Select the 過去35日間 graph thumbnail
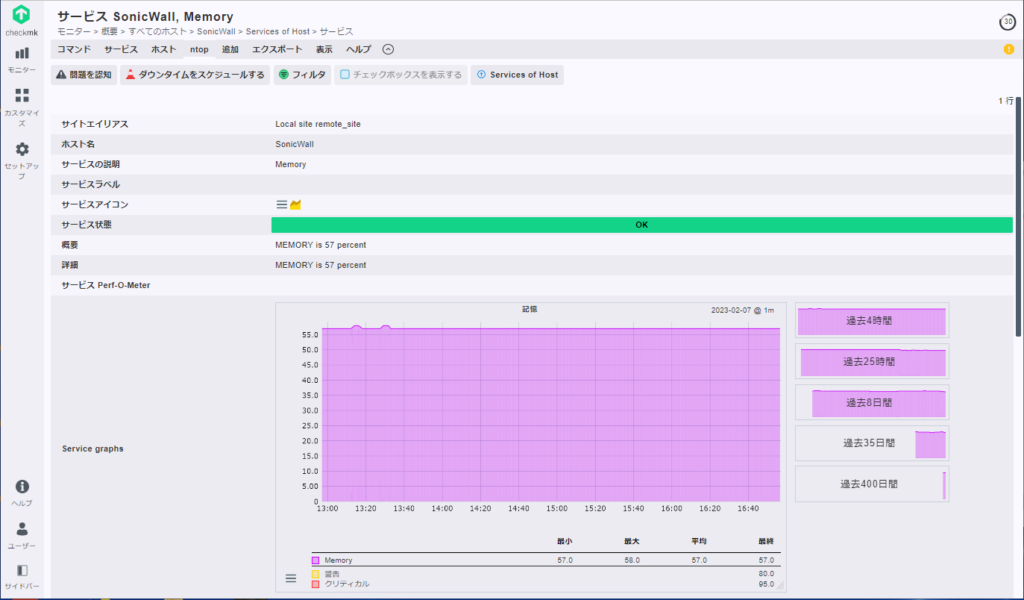1024x600 pixels. 872,443
